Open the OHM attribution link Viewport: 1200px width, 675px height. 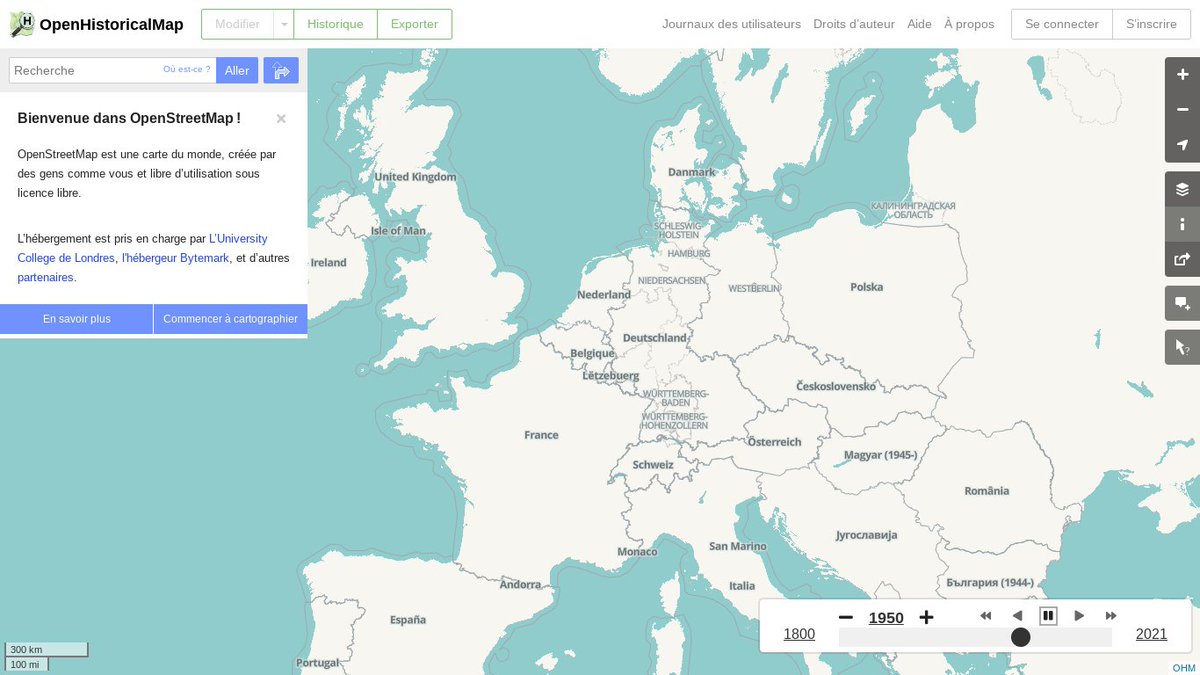point(1184,668)
